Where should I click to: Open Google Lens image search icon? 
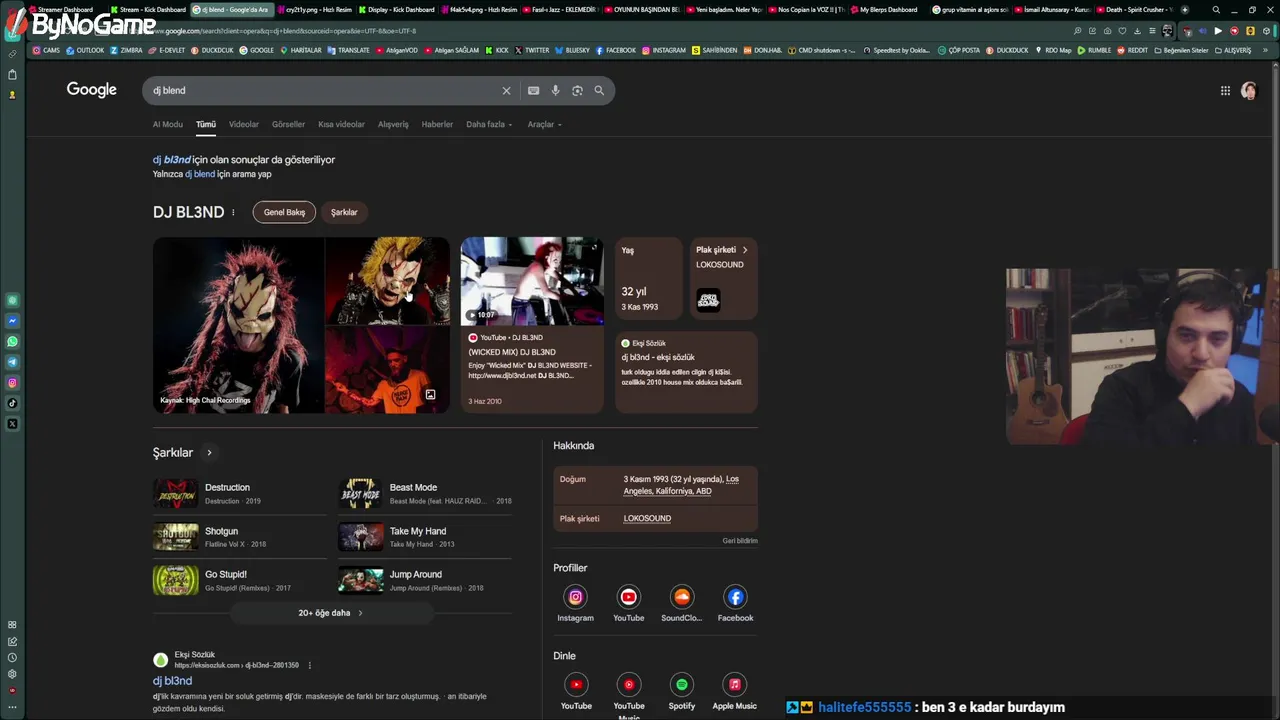pos(577,91)
